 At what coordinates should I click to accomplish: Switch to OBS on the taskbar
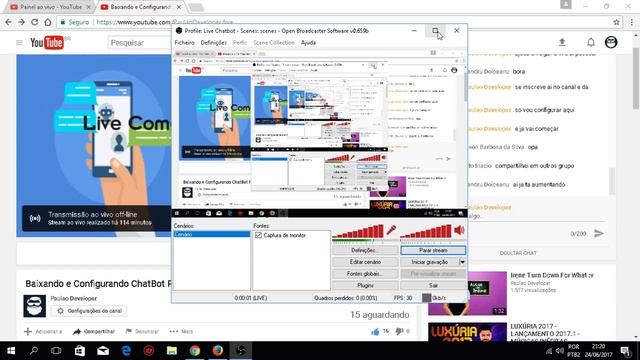[241, 351]
